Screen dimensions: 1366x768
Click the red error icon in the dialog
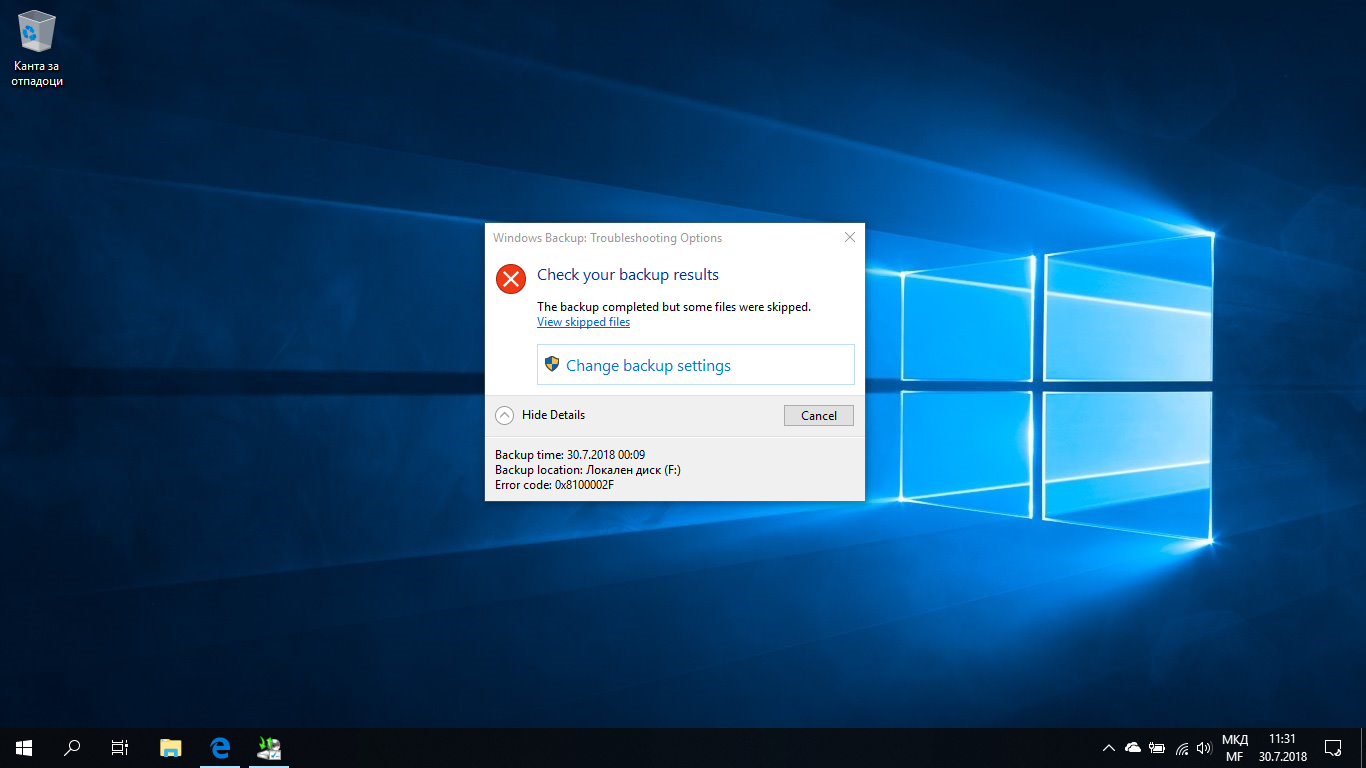pos(511,279)
